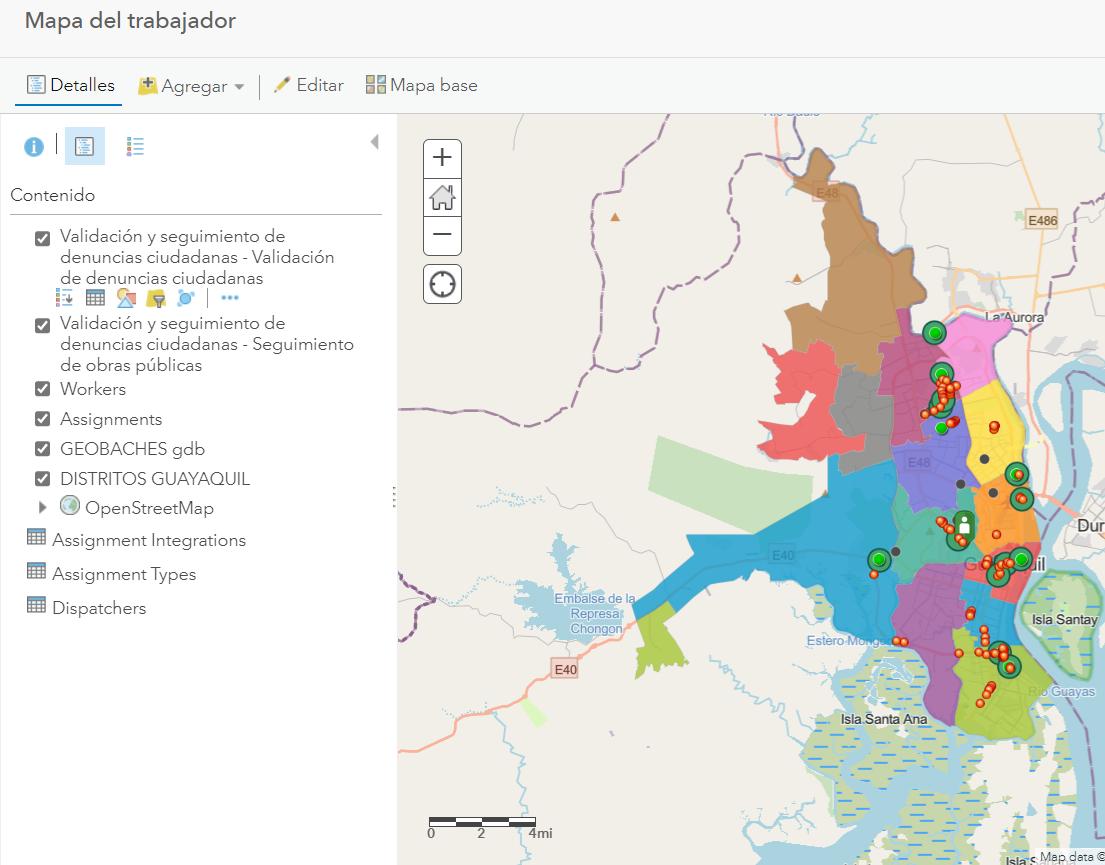Click the filter icon for first layer

[x=156, y=298]
